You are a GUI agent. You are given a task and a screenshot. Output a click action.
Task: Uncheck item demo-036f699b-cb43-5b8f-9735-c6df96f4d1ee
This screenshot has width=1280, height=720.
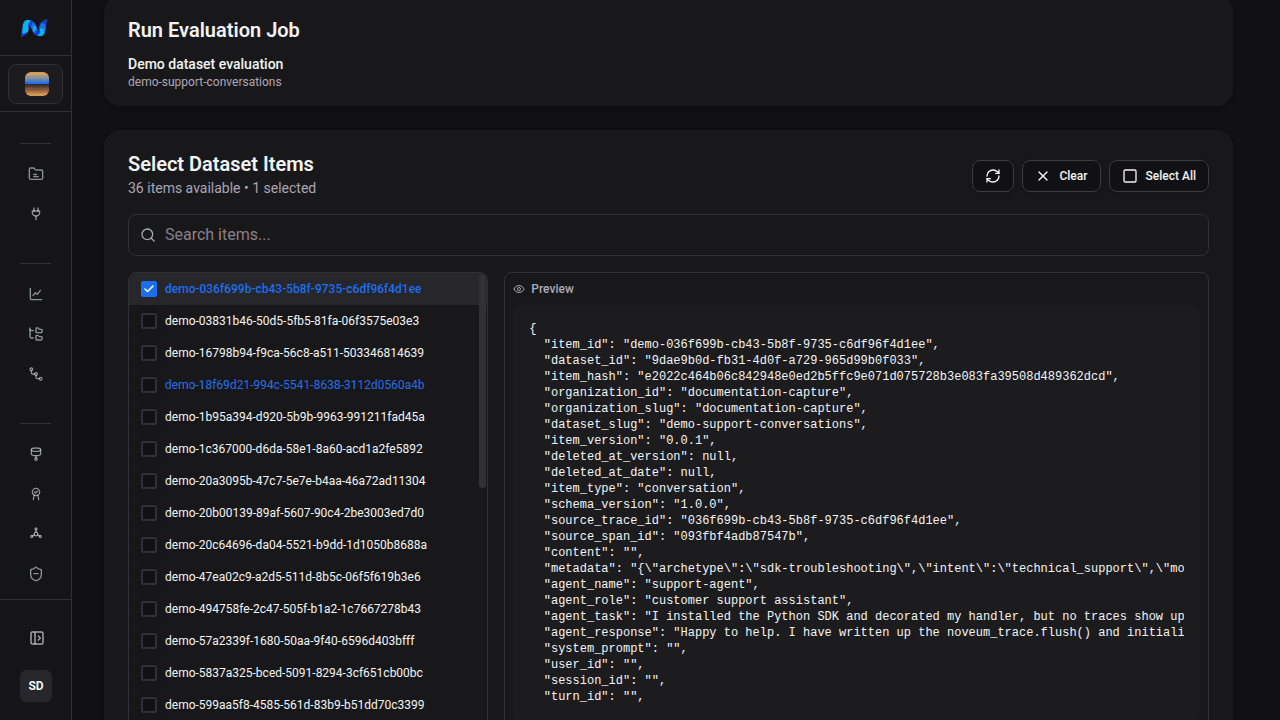click(149, 289)
